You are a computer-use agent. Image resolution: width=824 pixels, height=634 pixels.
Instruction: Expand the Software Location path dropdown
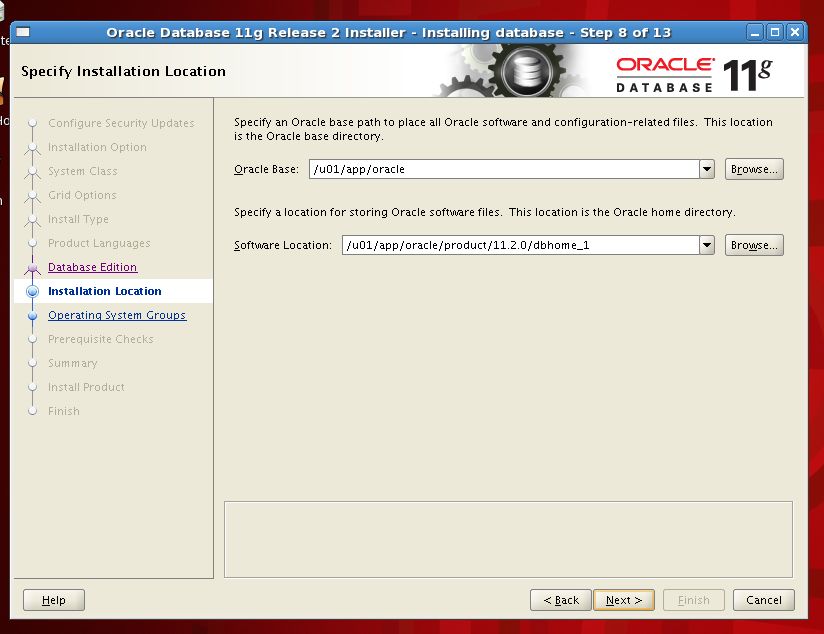pos(707,245)
